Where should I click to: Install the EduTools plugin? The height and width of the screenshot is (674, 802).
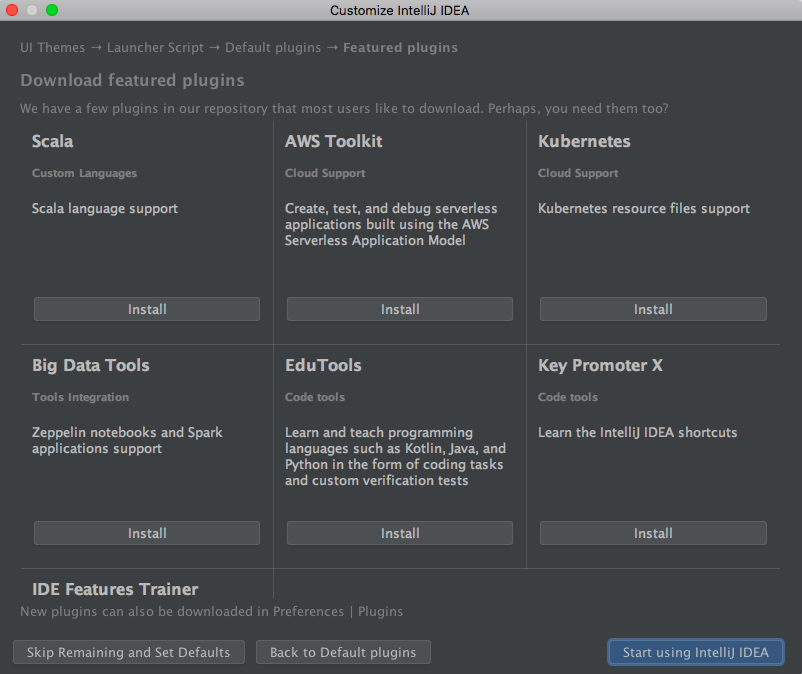pyautogui.click(x=400, y=533)
